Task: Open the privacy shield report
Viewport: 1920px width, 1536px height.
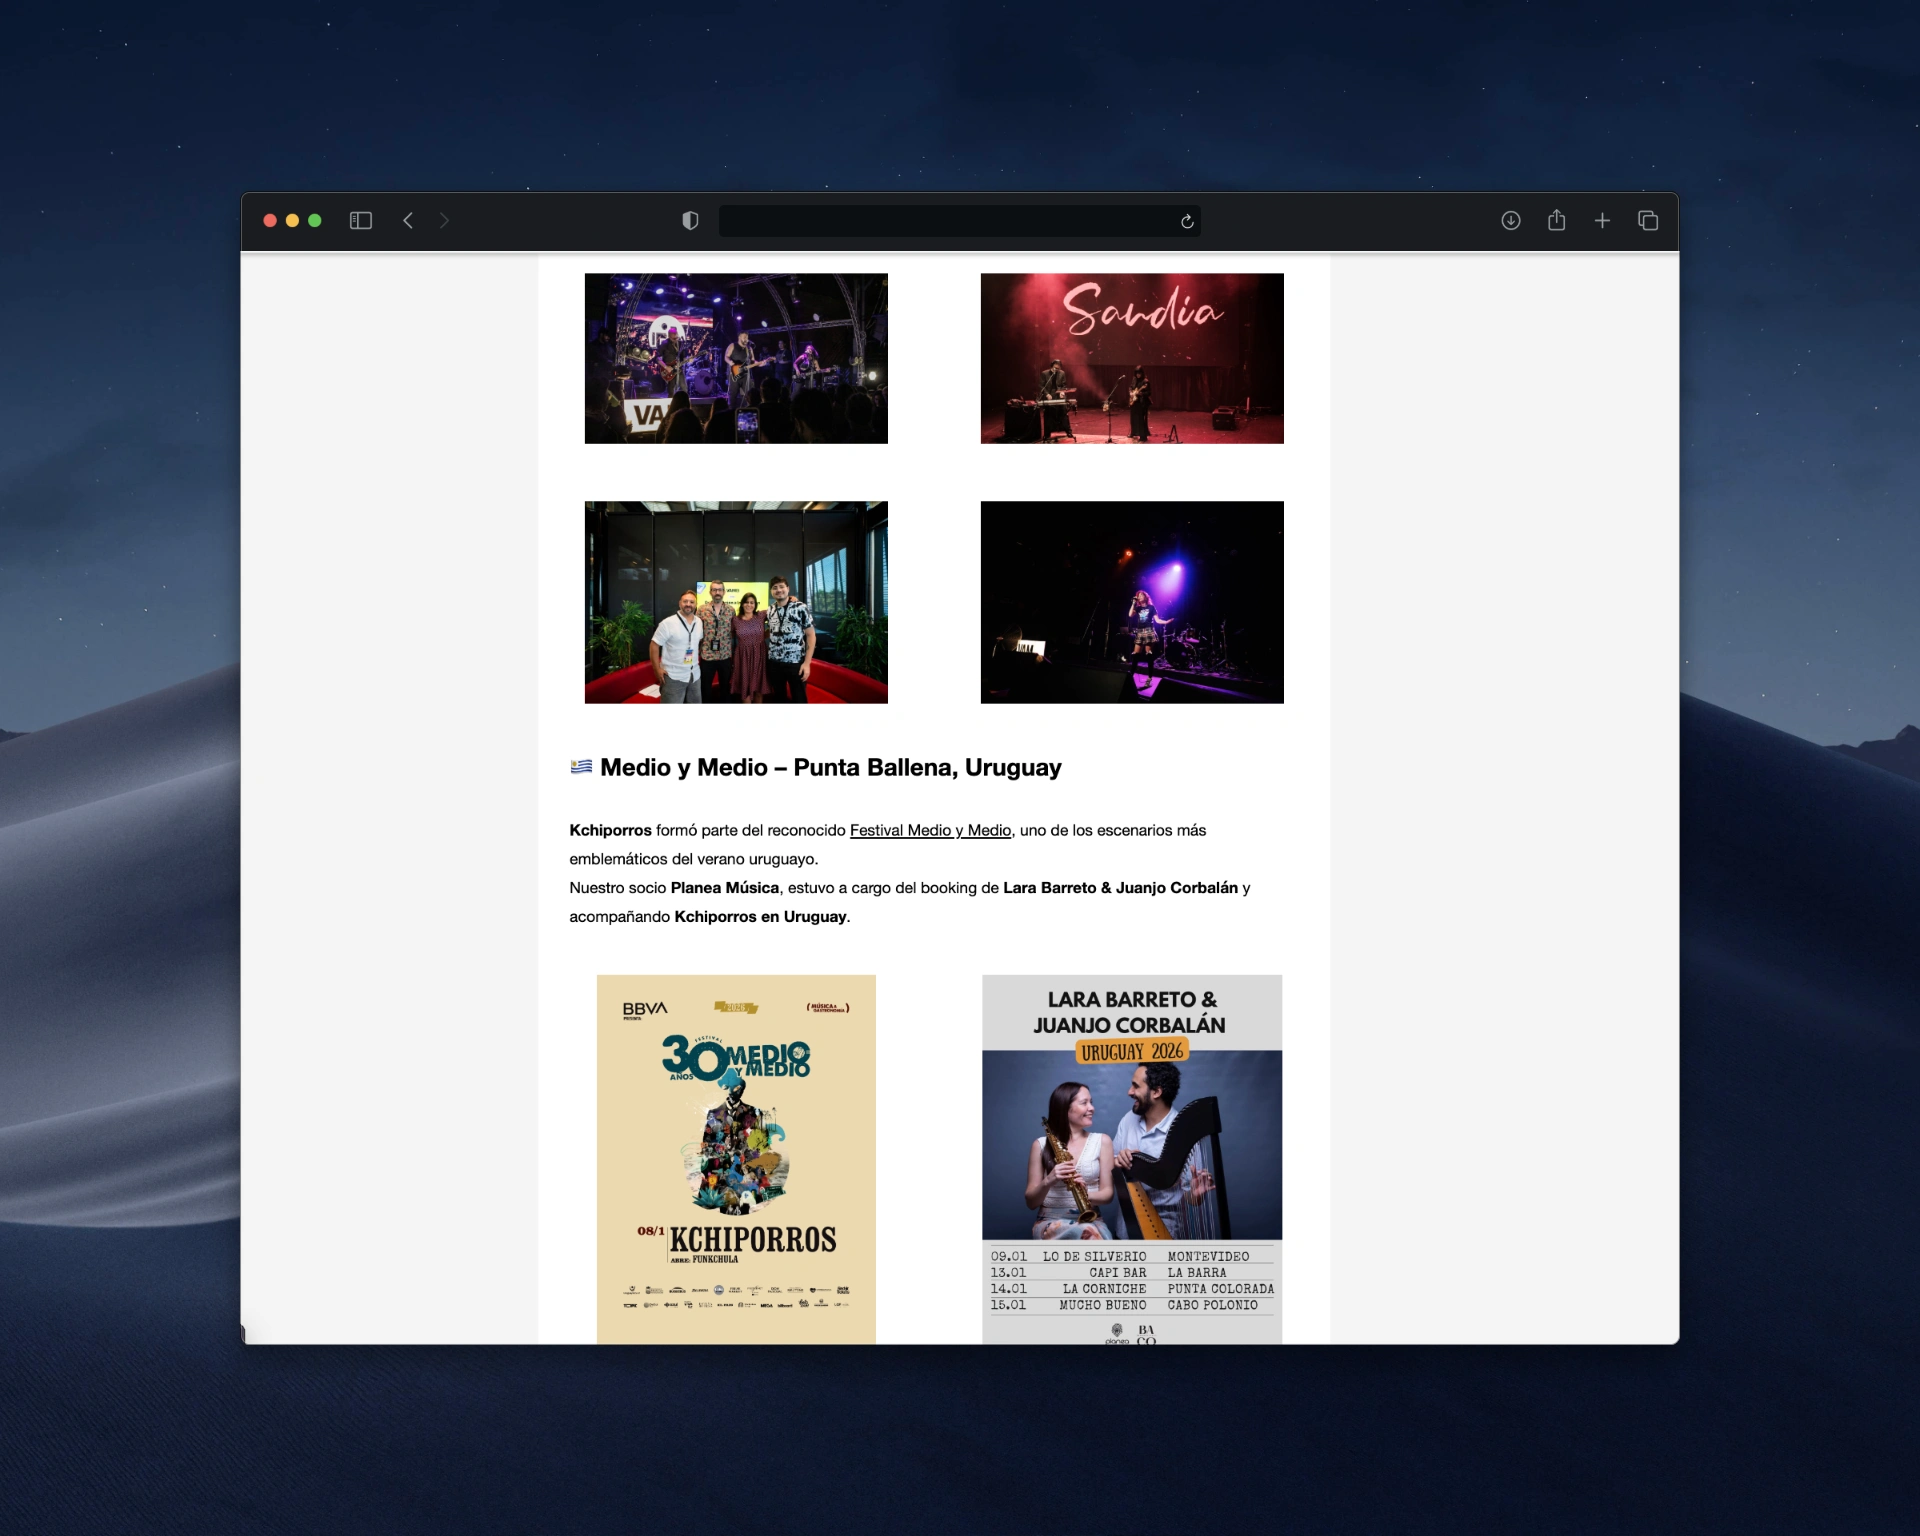Action: point(690,220)
